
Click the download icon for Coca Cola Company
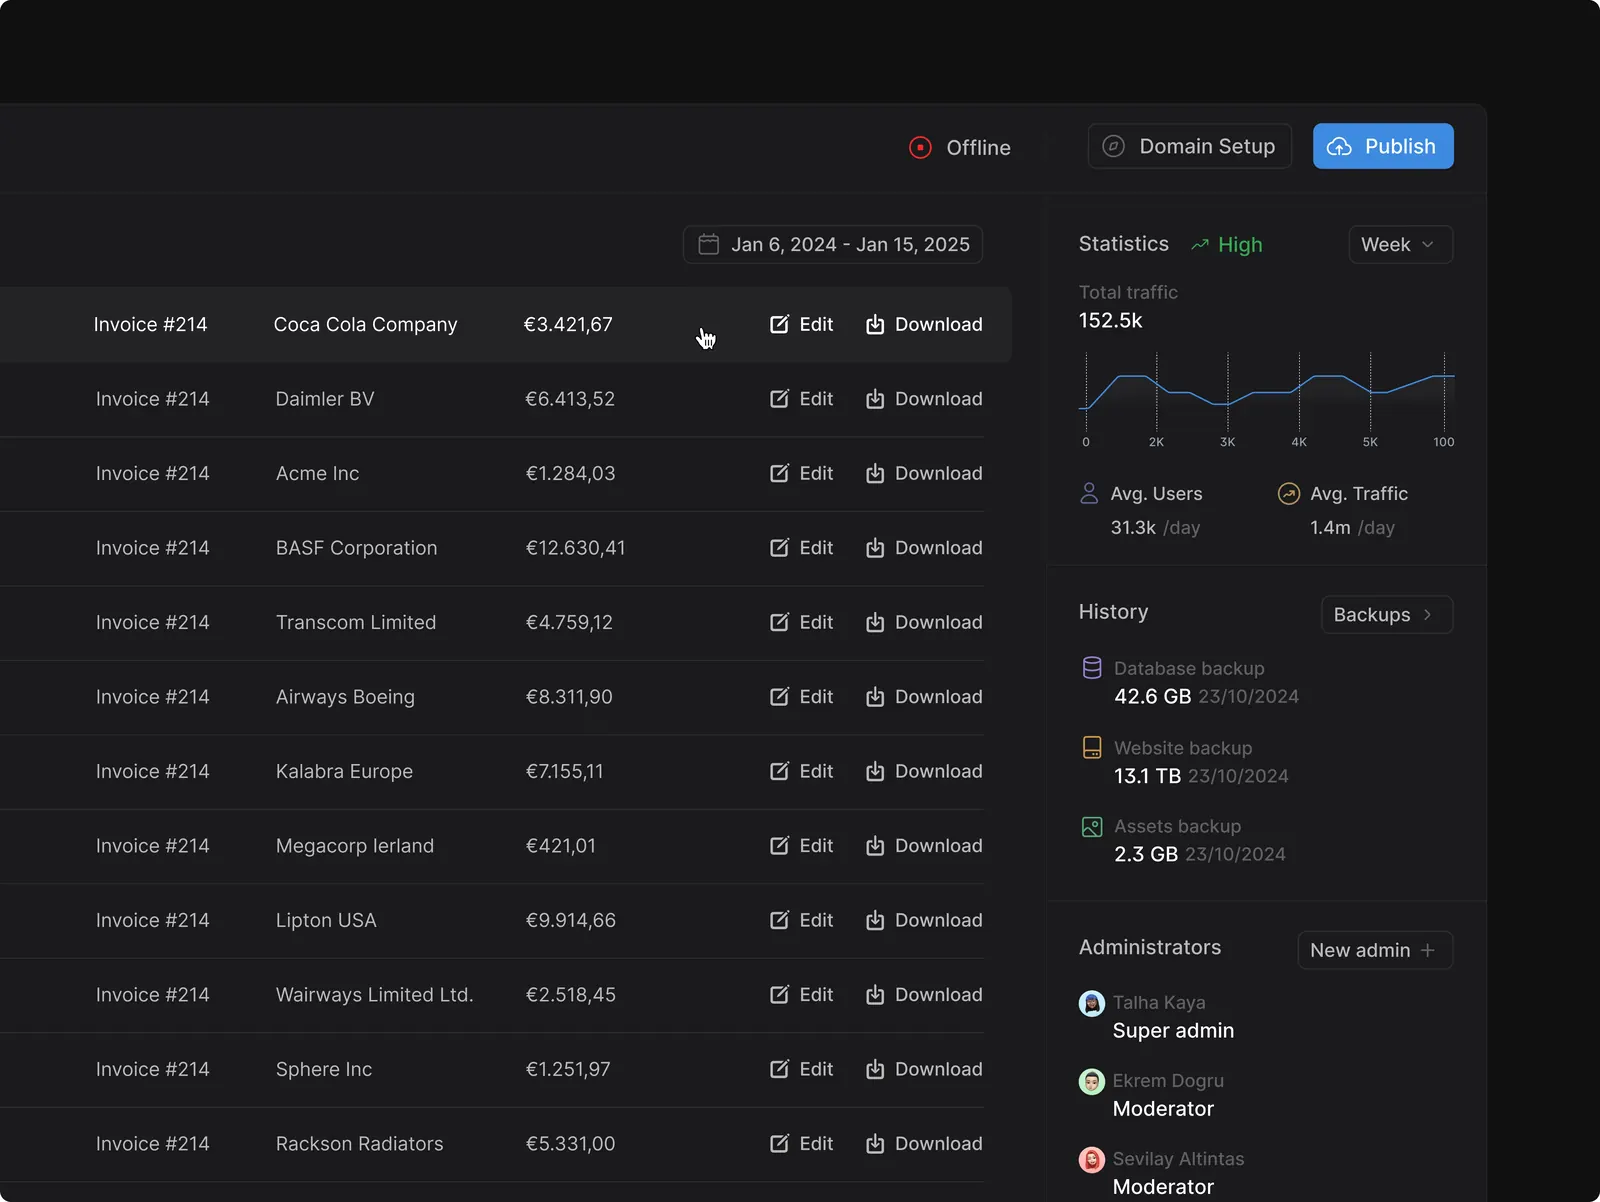[875, 324]
